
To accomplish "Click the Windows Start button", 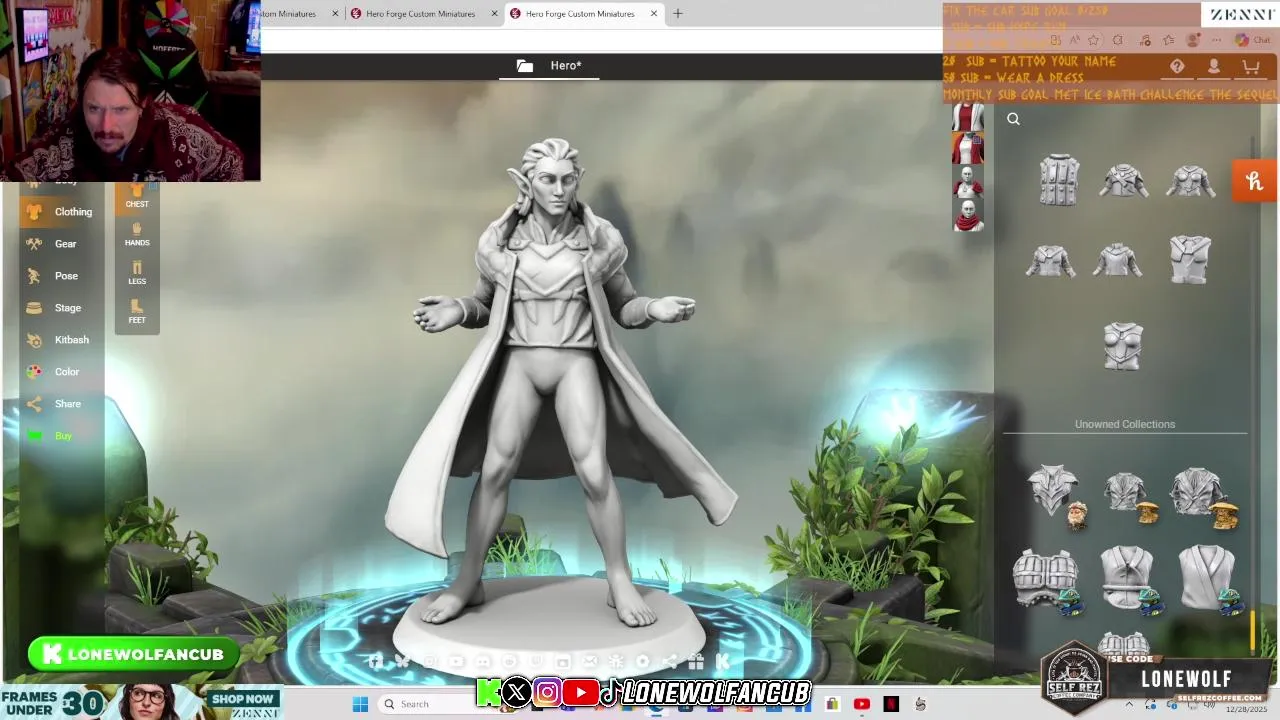I will (x=360, y=704).
